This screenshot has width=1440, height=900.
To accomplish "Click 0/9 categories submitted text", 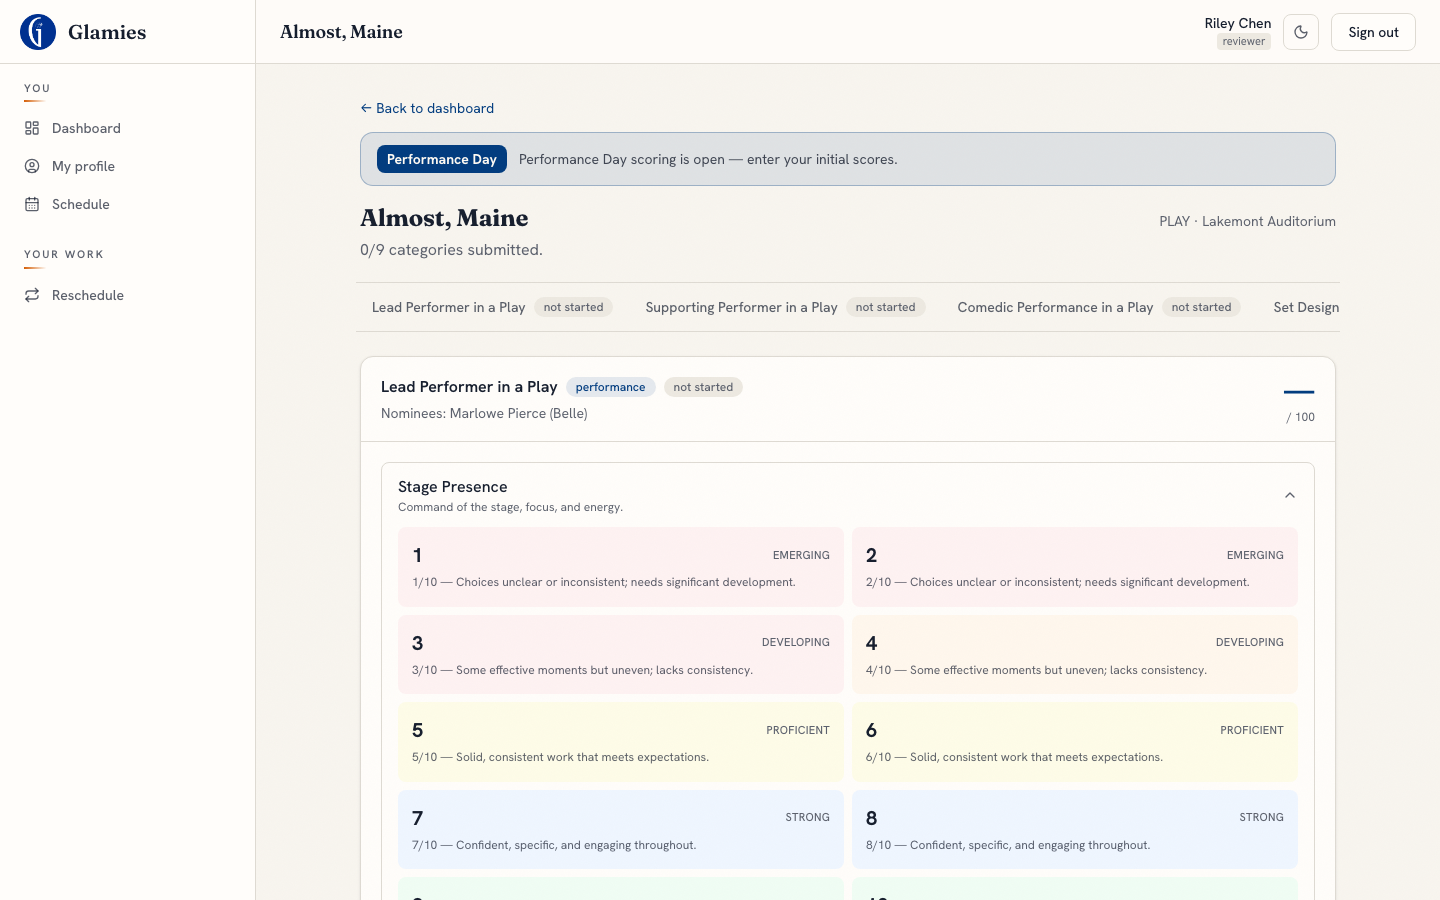I will [451, 250].
